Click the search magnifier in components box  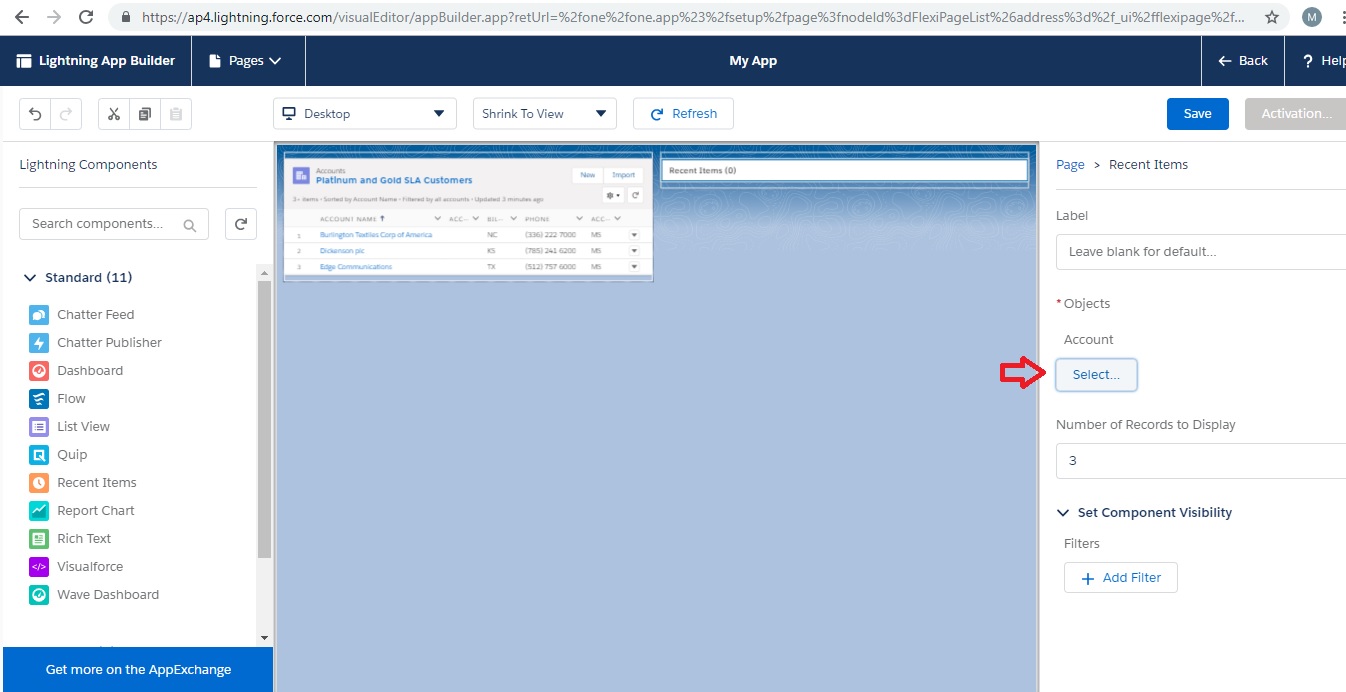pyautogui.click(x=190, y=225)
